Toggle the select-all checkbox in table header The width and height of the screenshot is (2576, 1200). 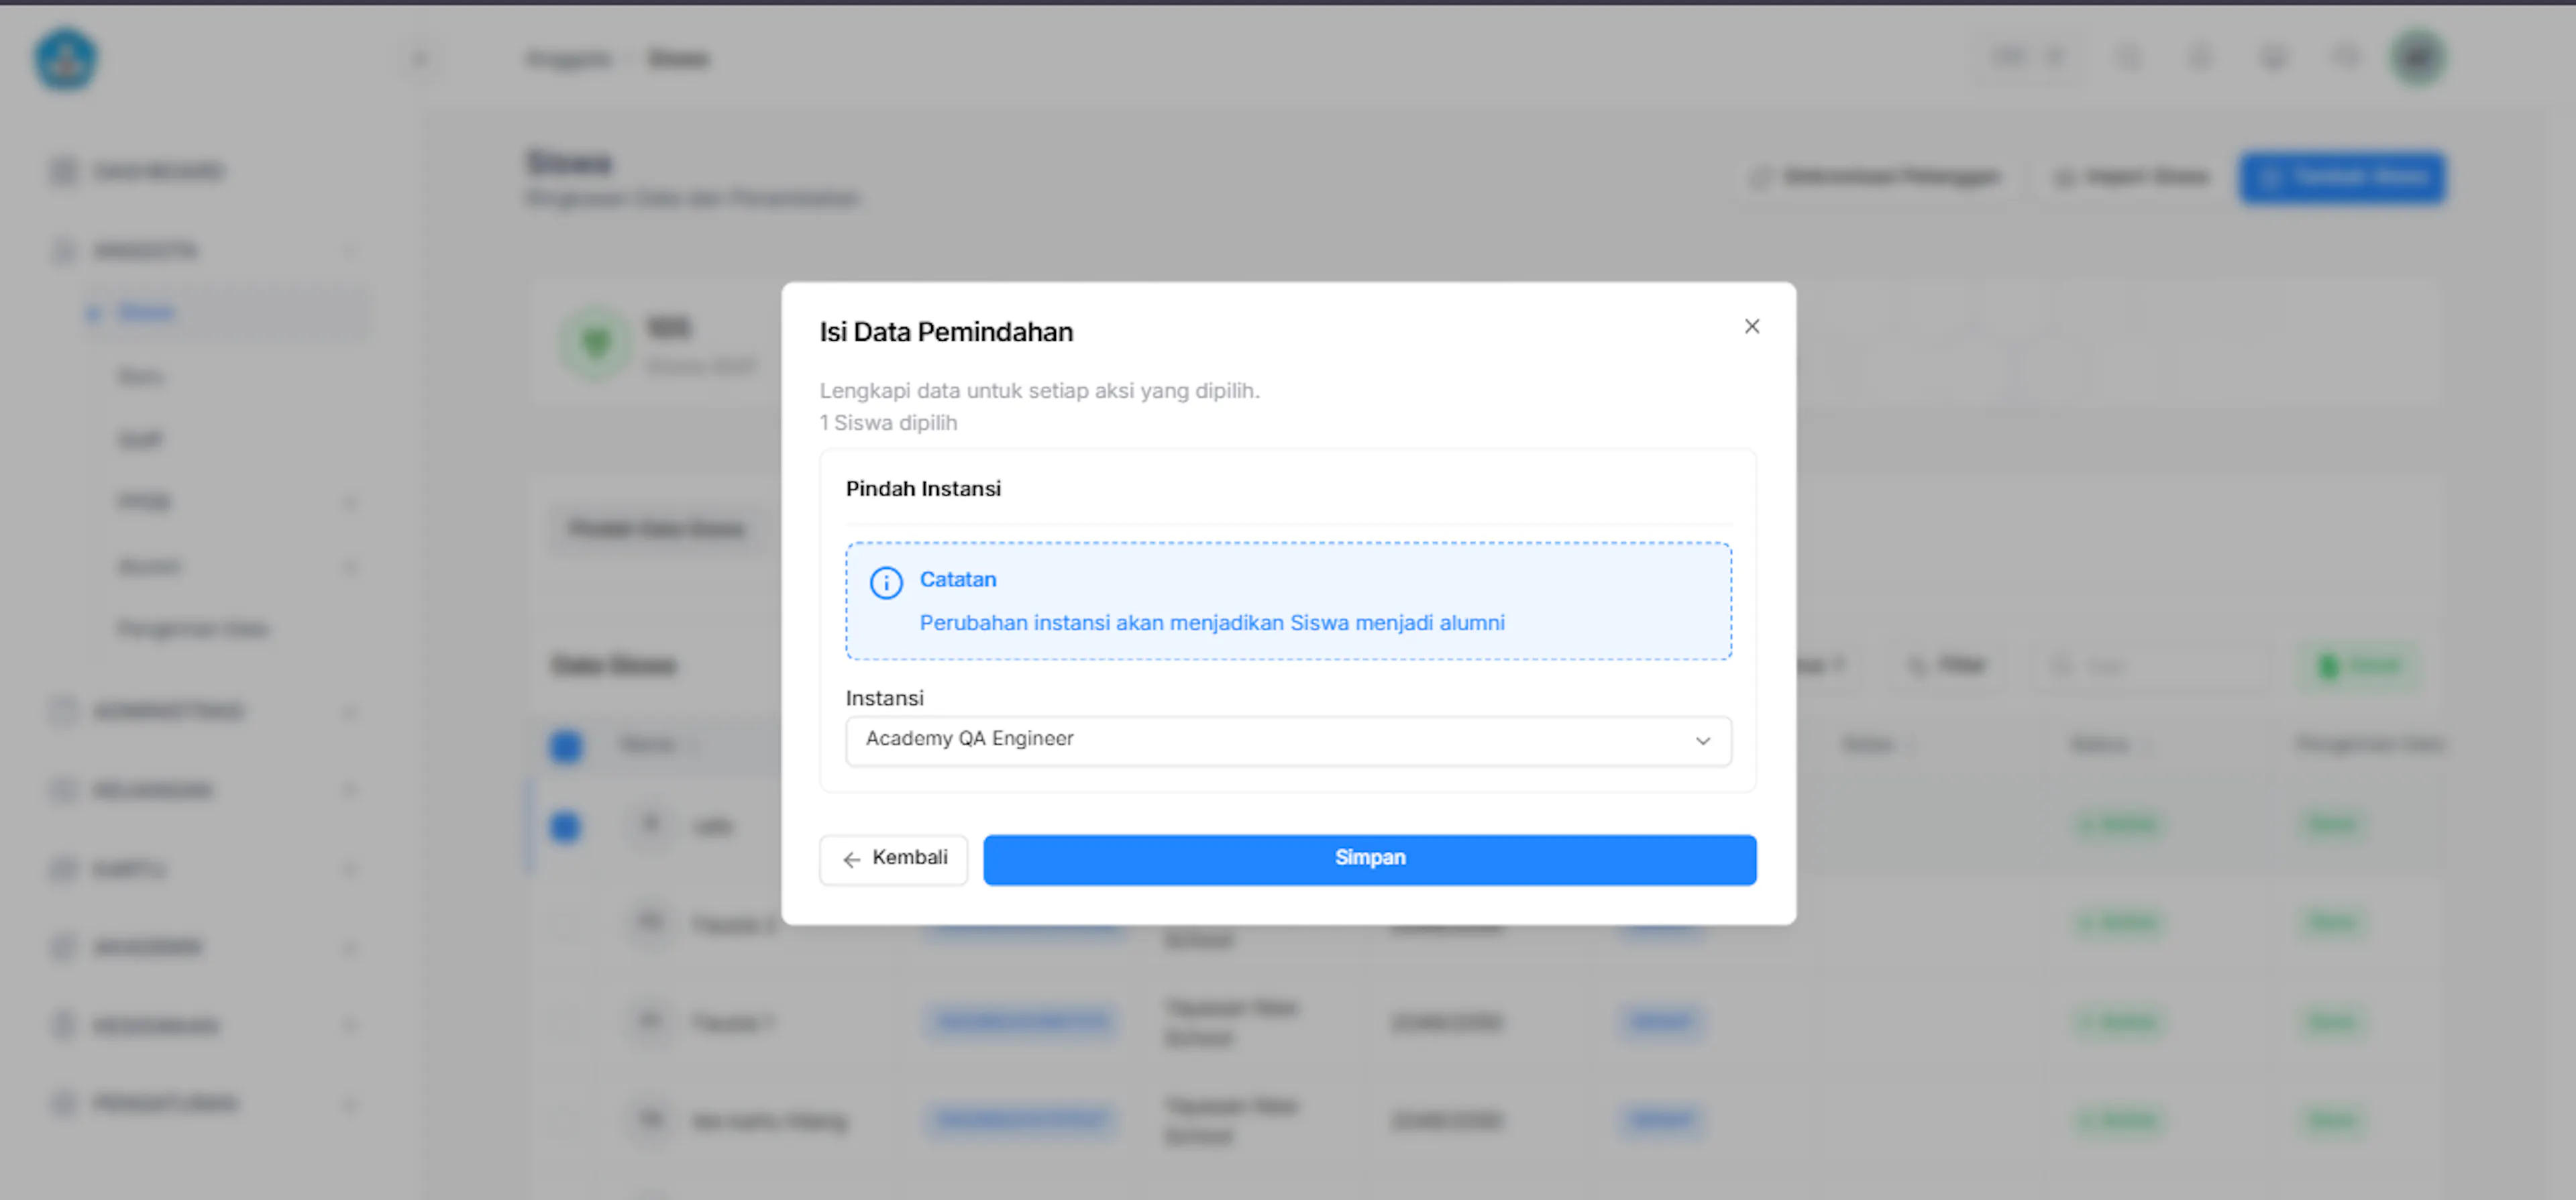click(566, 746)
